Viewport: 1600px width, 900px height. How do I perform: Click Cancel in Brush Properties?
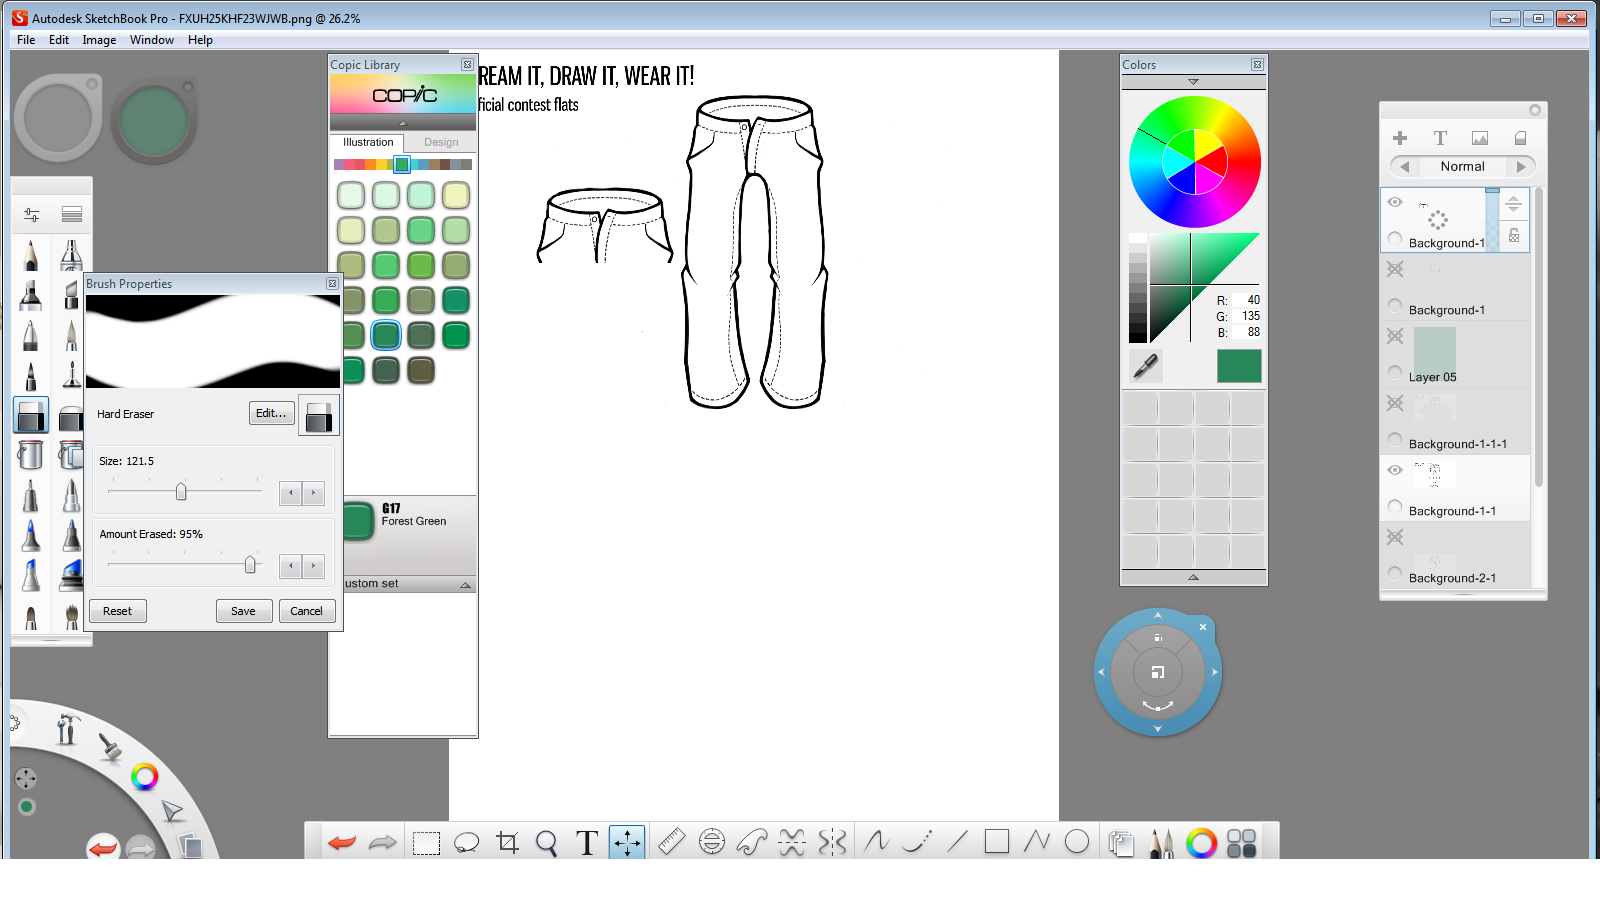point(306,611)
